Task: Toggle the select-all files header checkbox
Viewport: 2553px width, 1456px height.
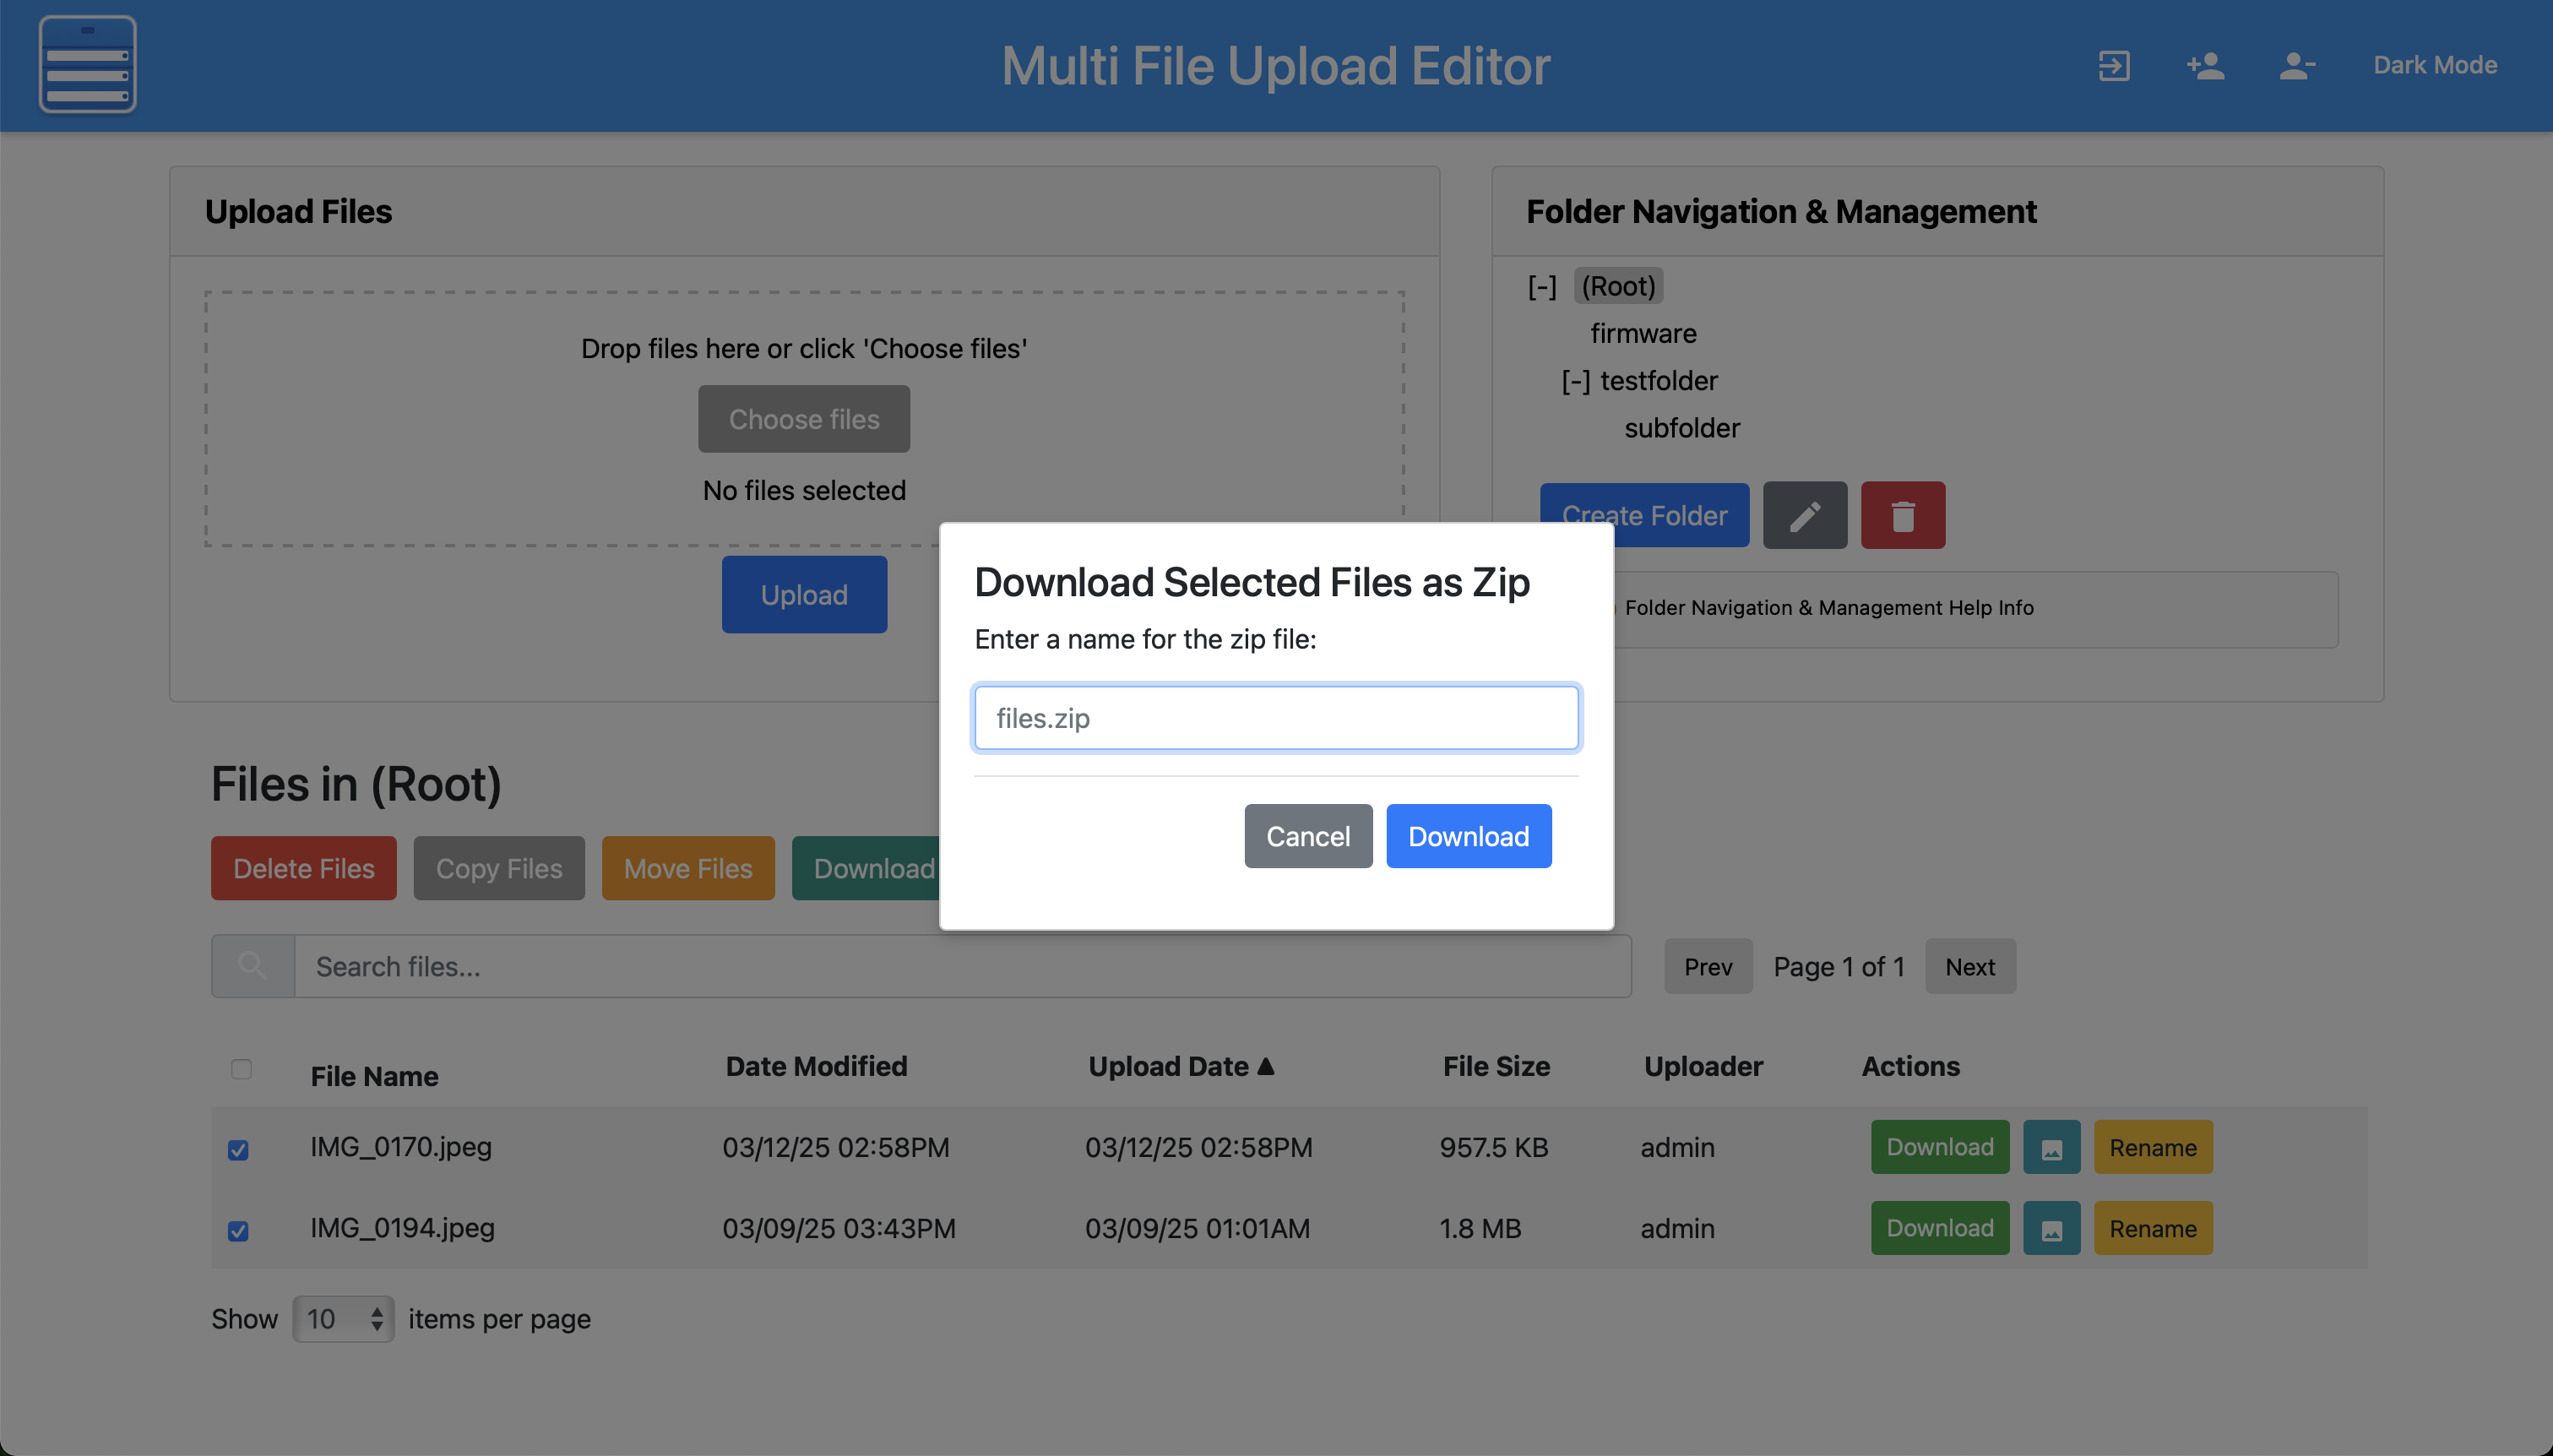Action: click(x=241, y=1069)
